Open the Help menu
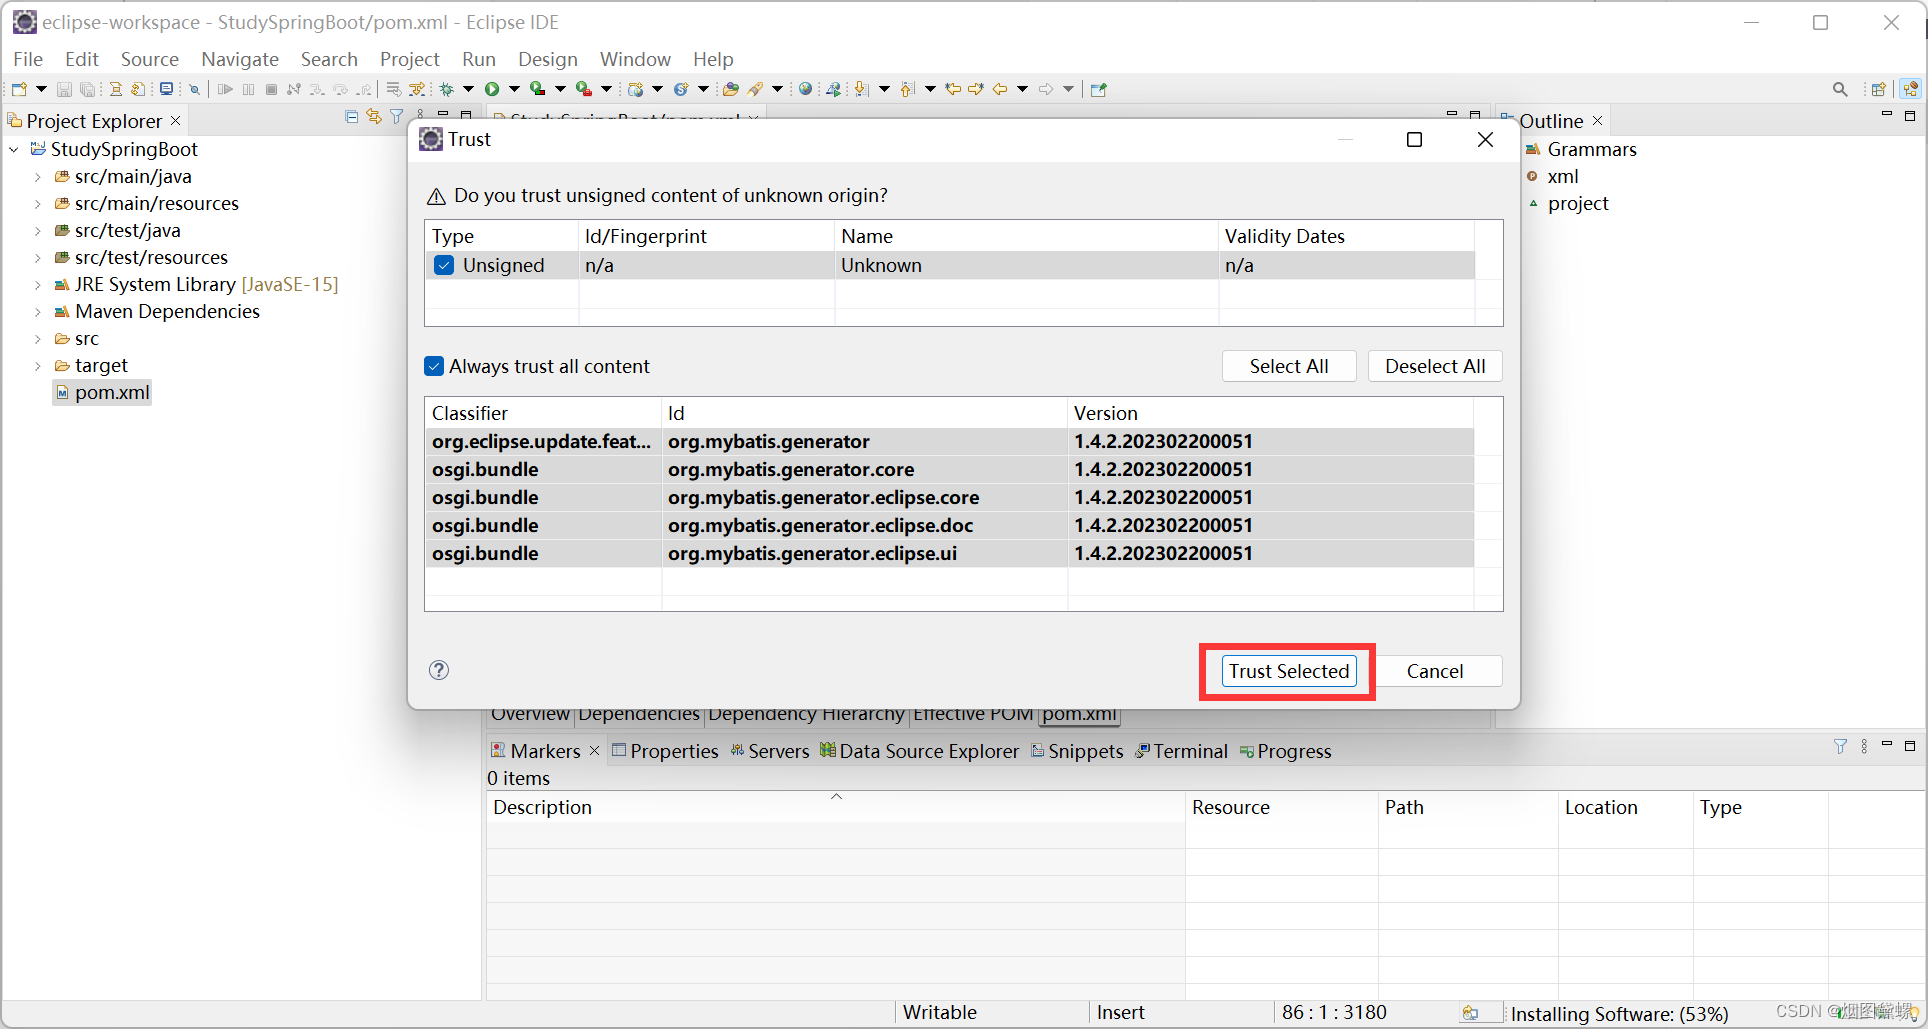 (x=713, y=59)
